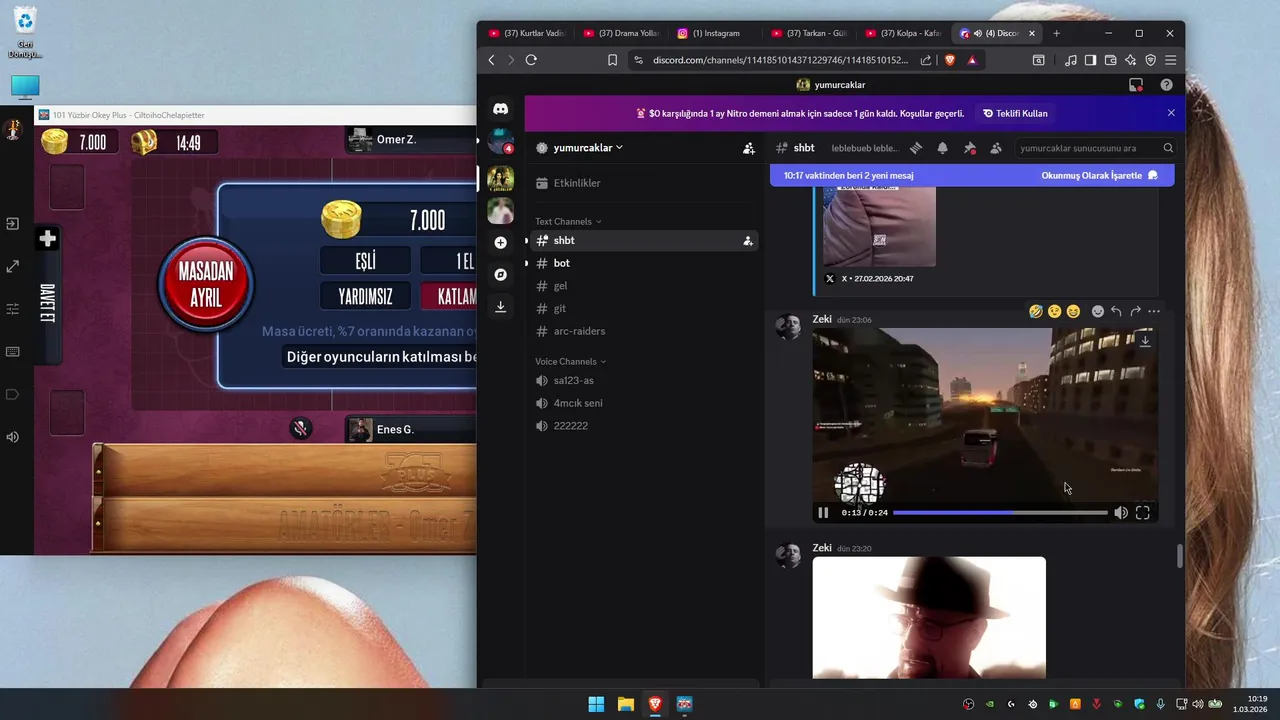Download the video attachment
The height and width of the screenshot is (720, 1280).
1145,341
